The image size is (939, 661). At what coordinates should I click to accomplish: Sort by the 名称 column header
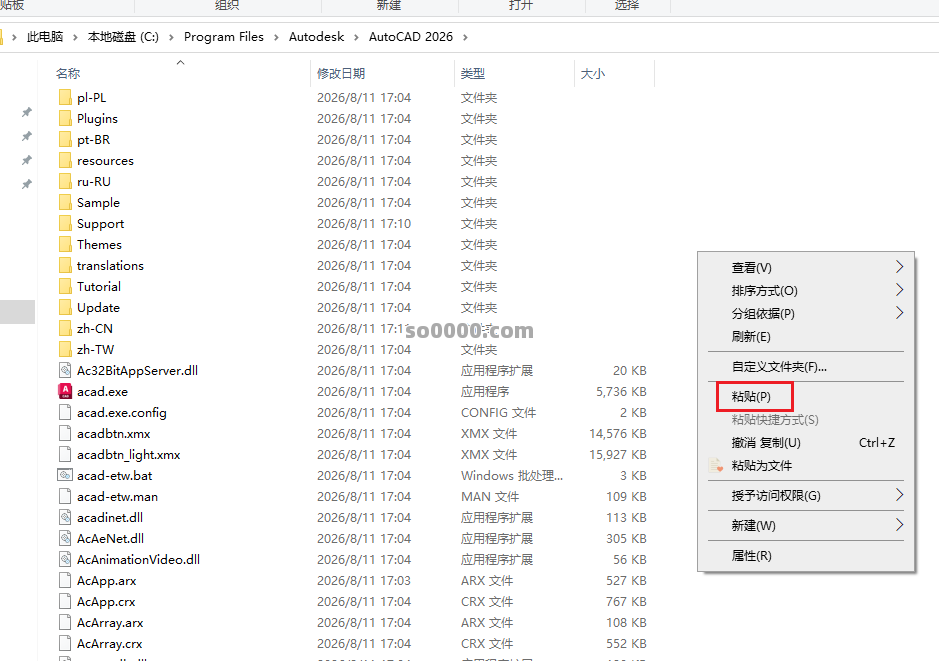pyautogui.click(x=68, y=74)
